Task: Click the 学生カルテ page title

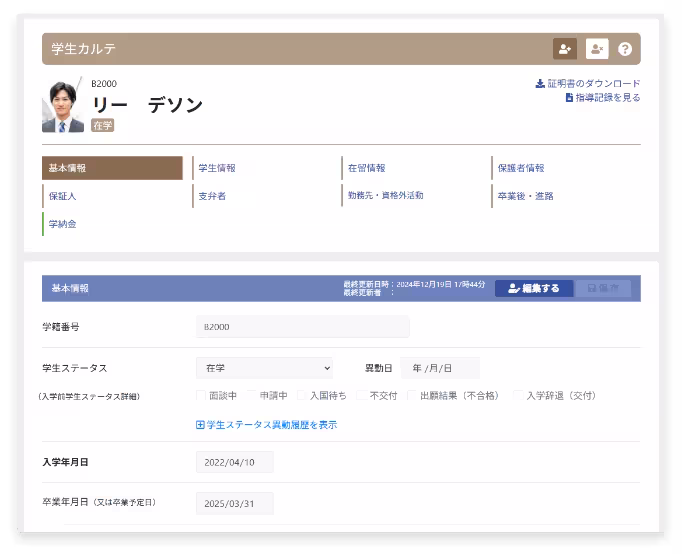Action: [x=84, y=49]
